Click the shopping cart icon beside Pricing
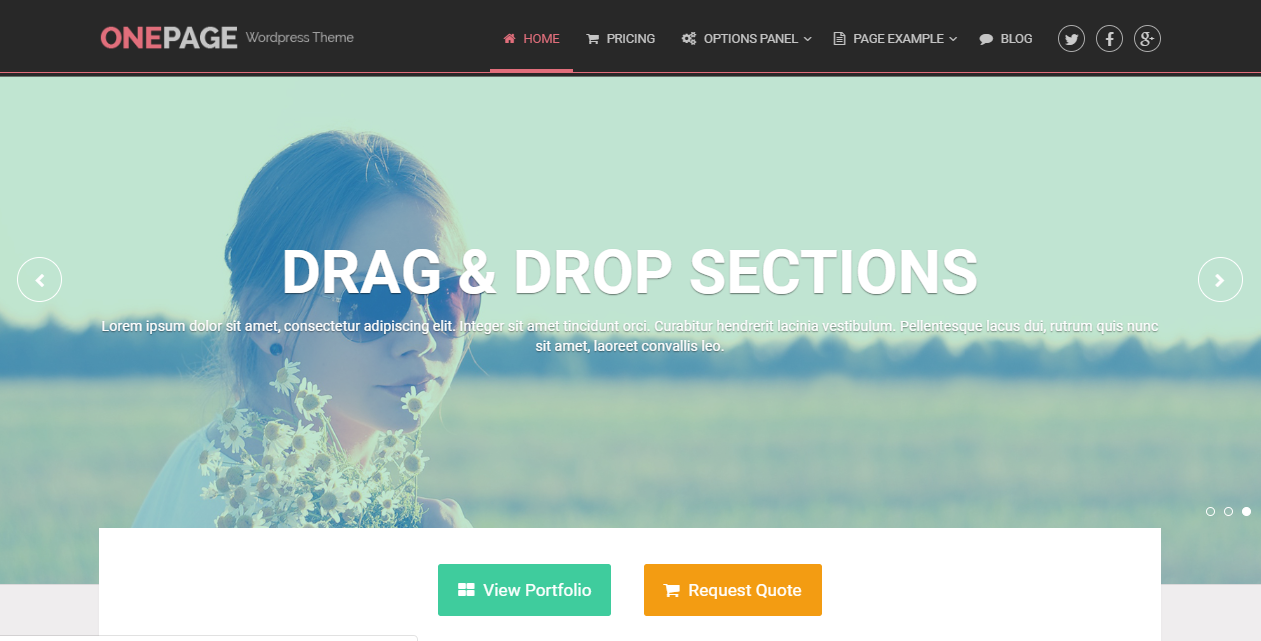1261x641 pixels. coord(593,39)
